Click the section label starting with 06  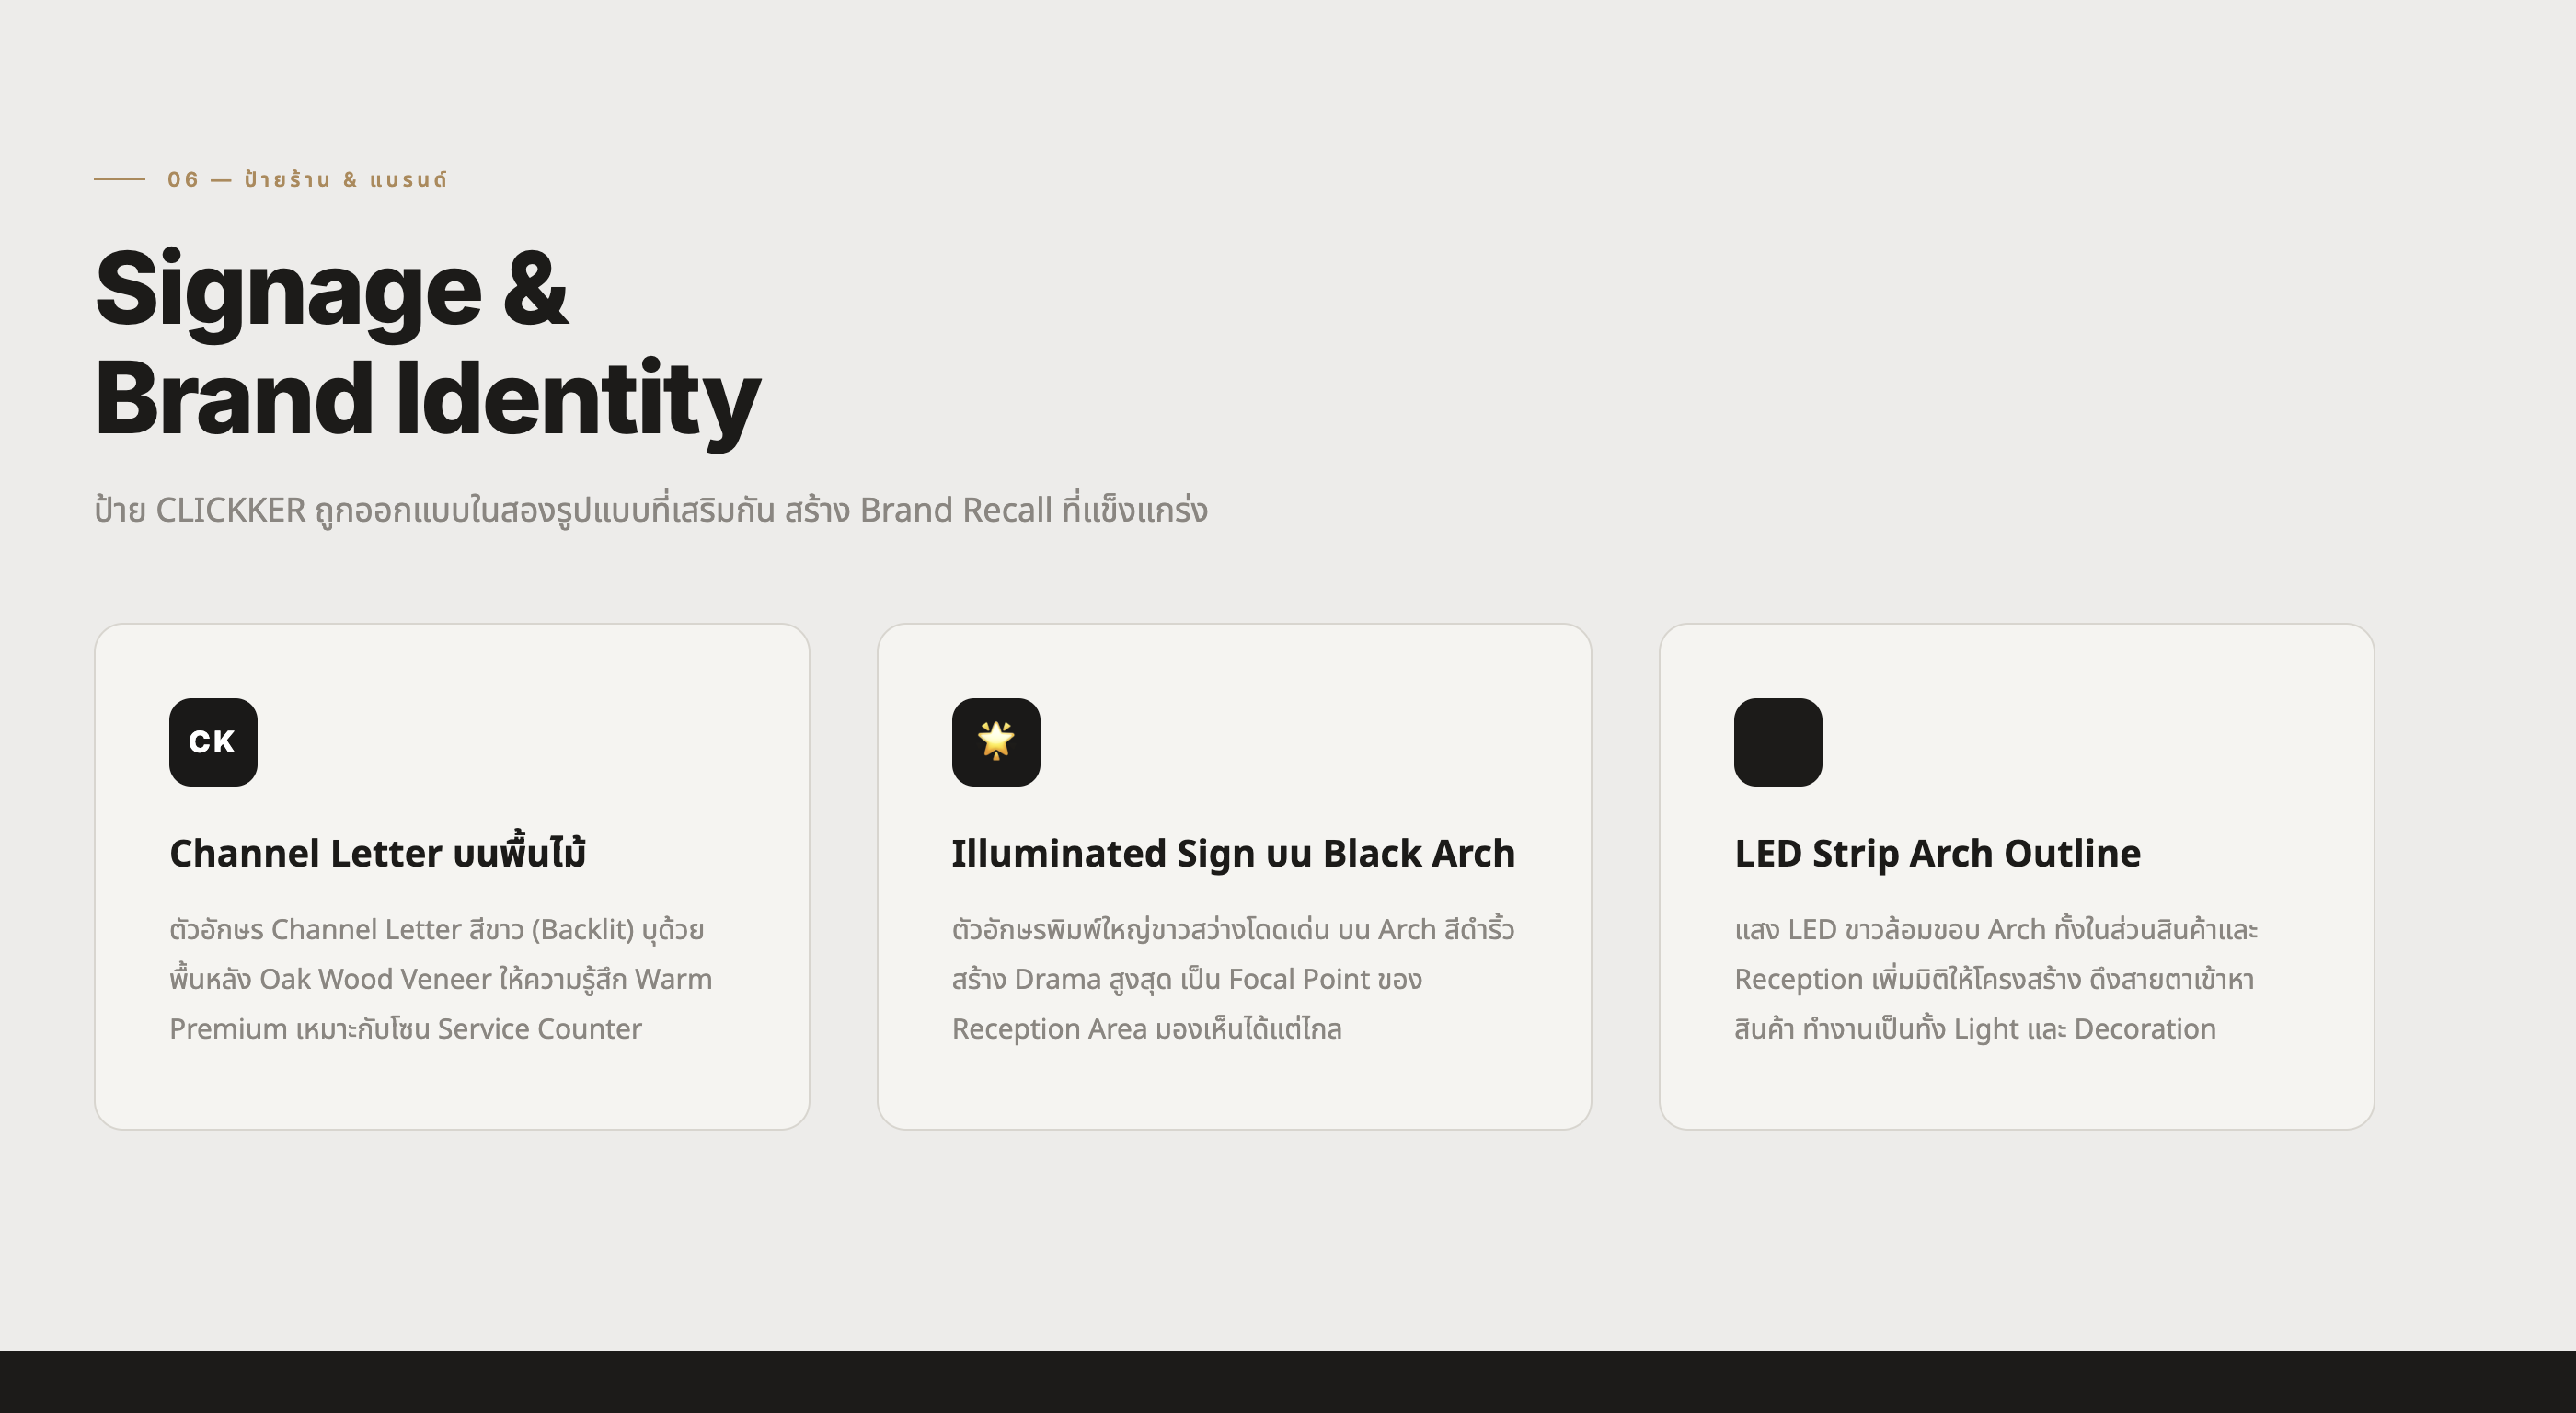pos(307,180)
